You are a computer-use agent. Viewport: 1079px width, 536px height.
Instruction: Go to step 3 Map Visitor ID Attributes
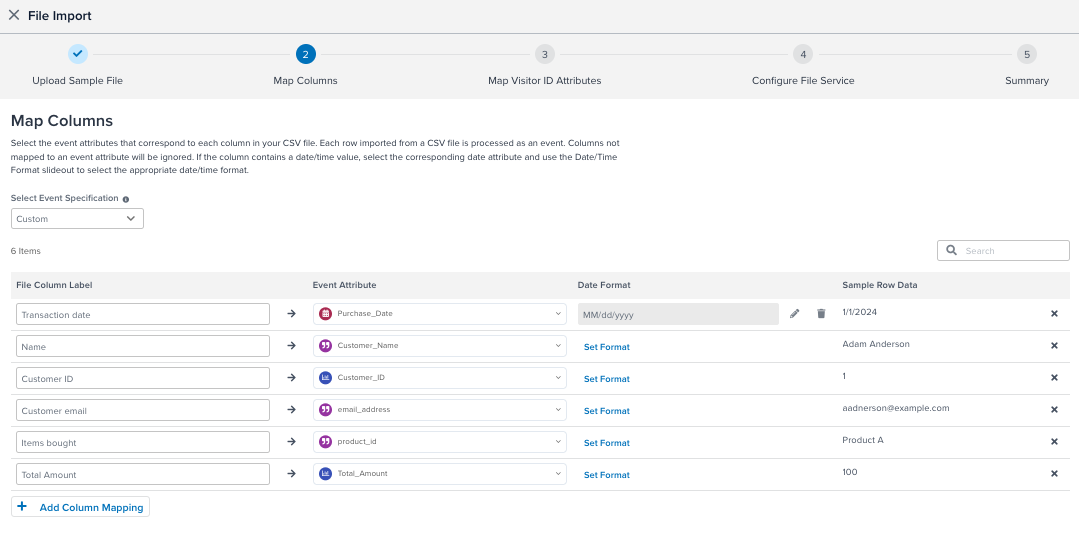pos(544,55)
